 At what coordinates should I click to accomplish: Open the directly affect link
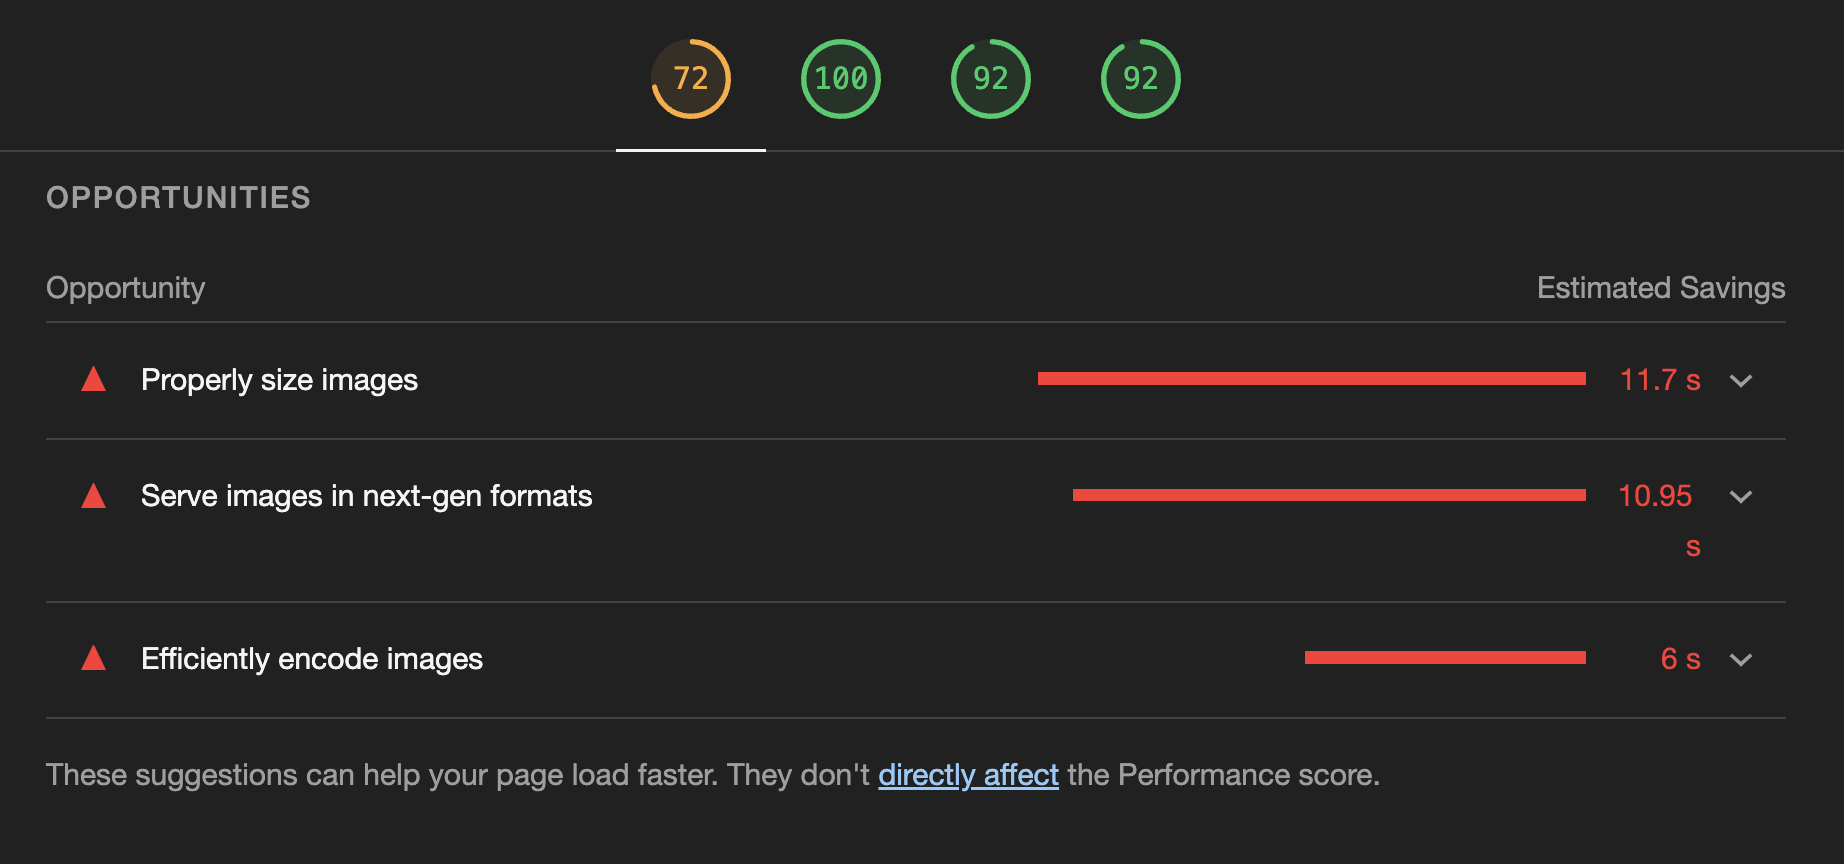coord(968,775)
